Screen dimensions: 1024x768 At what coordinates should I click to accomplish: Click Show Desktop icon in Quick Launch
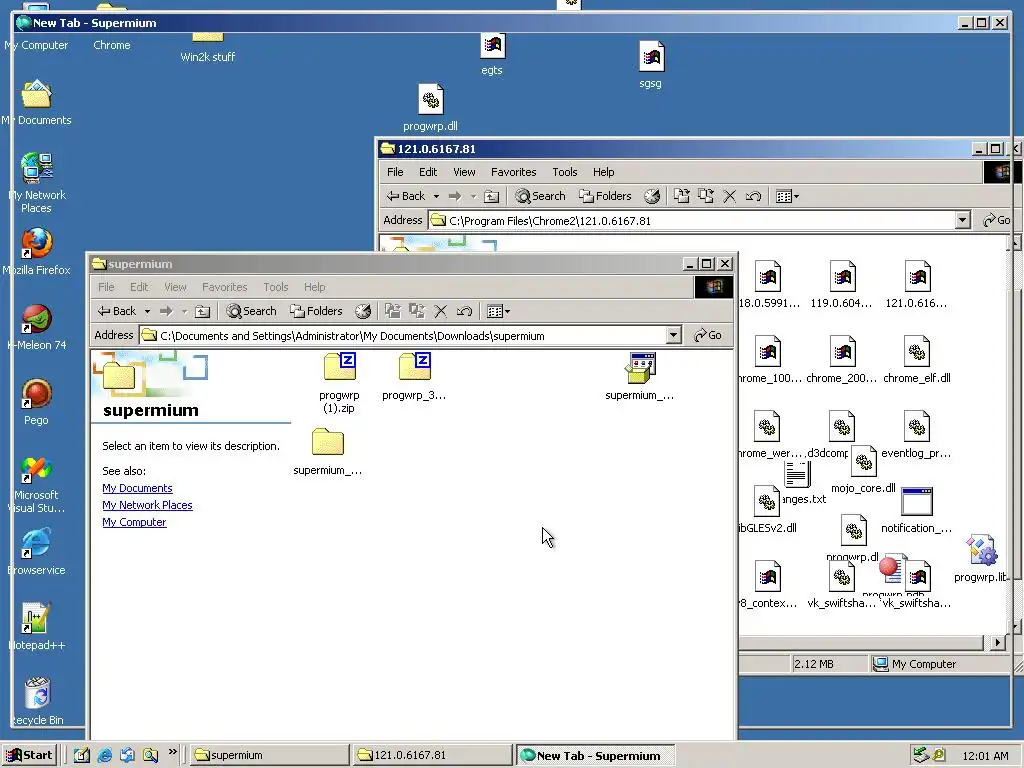(x=82, y=756)
